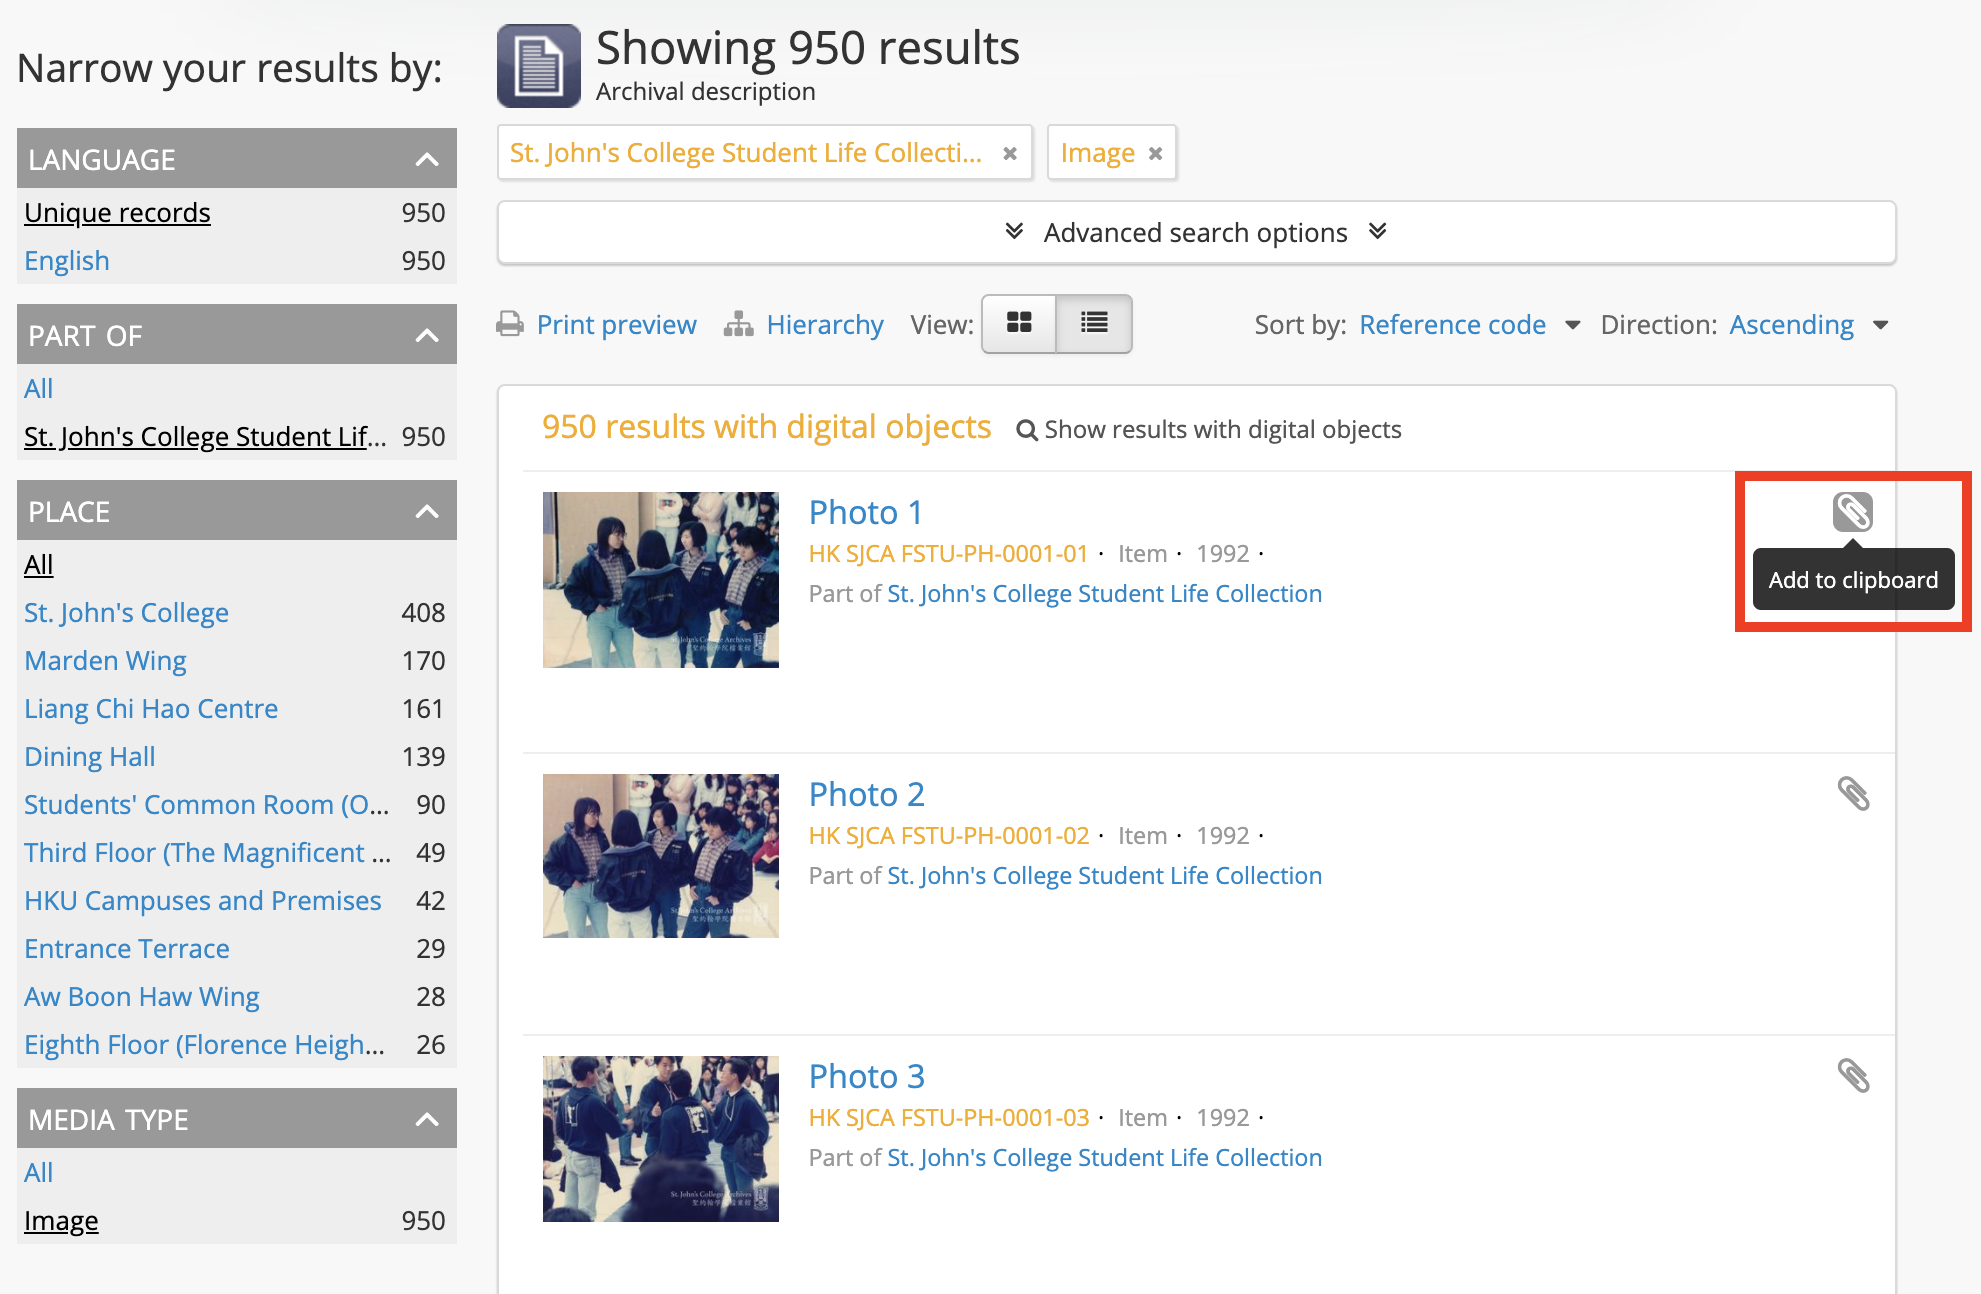Click the archival description document icon
1981x1294 pixels.
tap(538, 64)
